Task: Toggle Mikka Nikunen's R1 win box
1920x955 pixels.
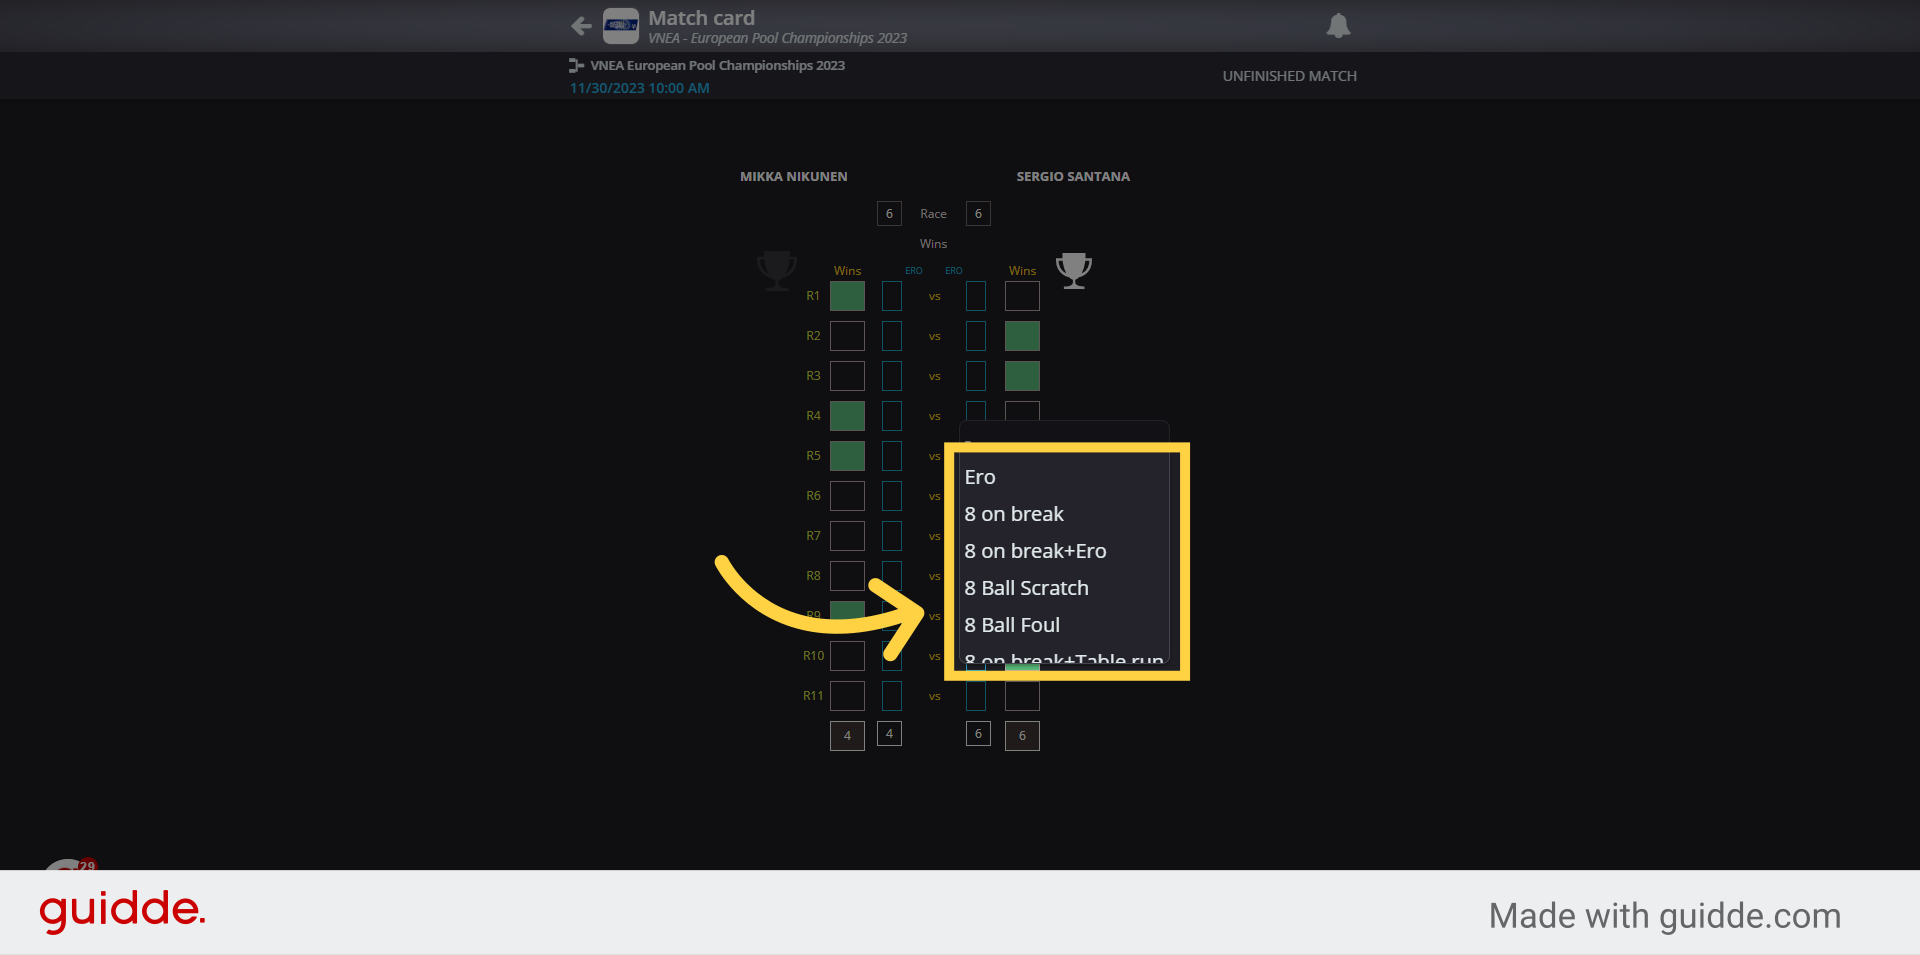Action: (847, 296)
